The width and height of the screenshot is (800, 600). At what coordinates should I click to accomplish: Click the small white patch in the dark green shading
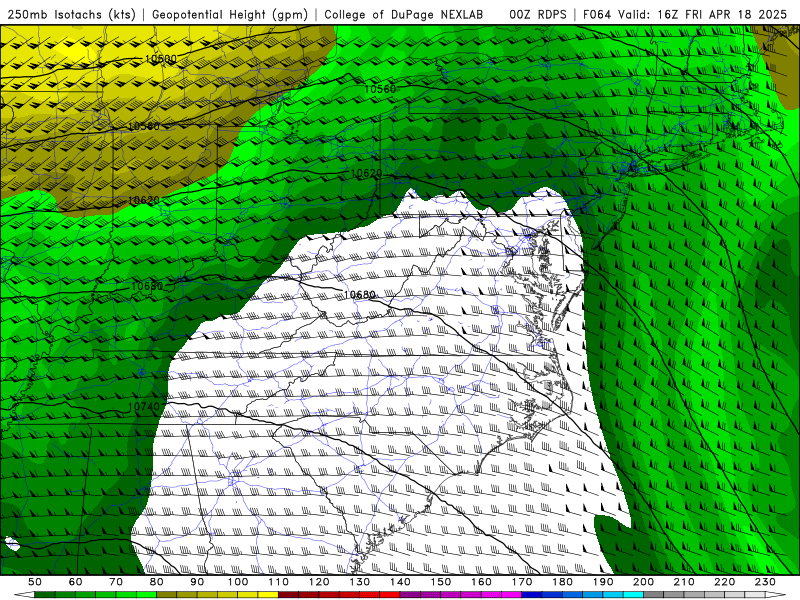point(12,544)
